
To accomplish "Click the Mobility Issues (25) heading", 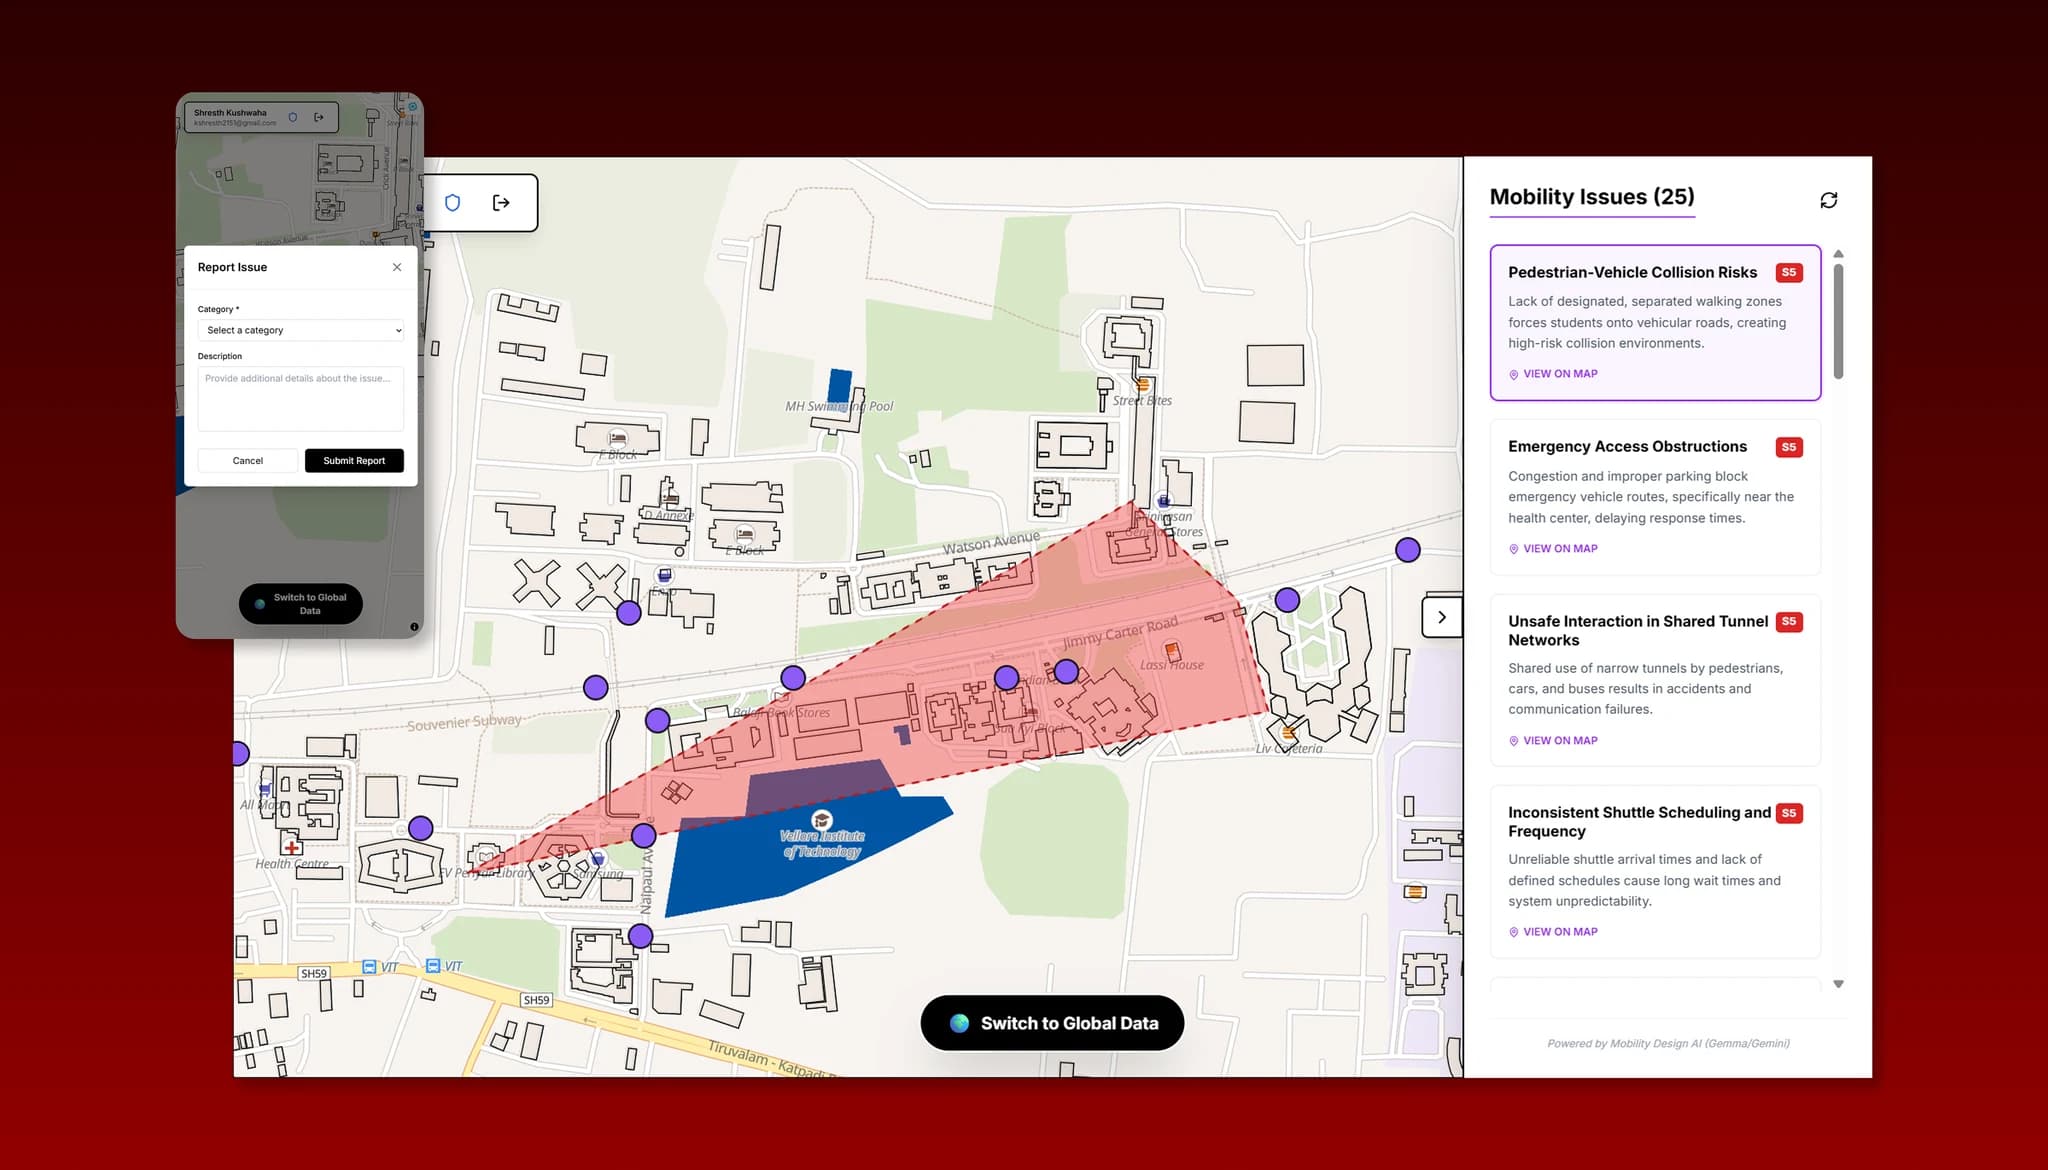I will 1592,197.
